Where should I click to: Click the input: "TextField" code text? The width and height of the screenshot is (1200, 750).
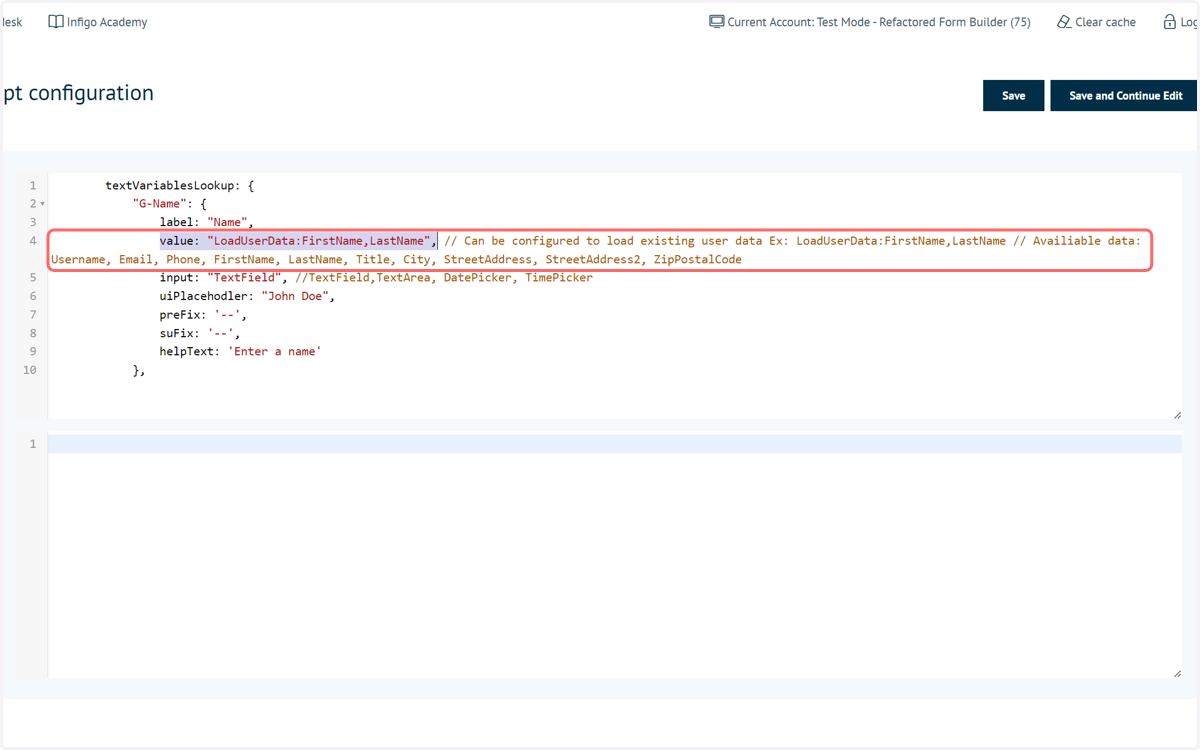224,278
